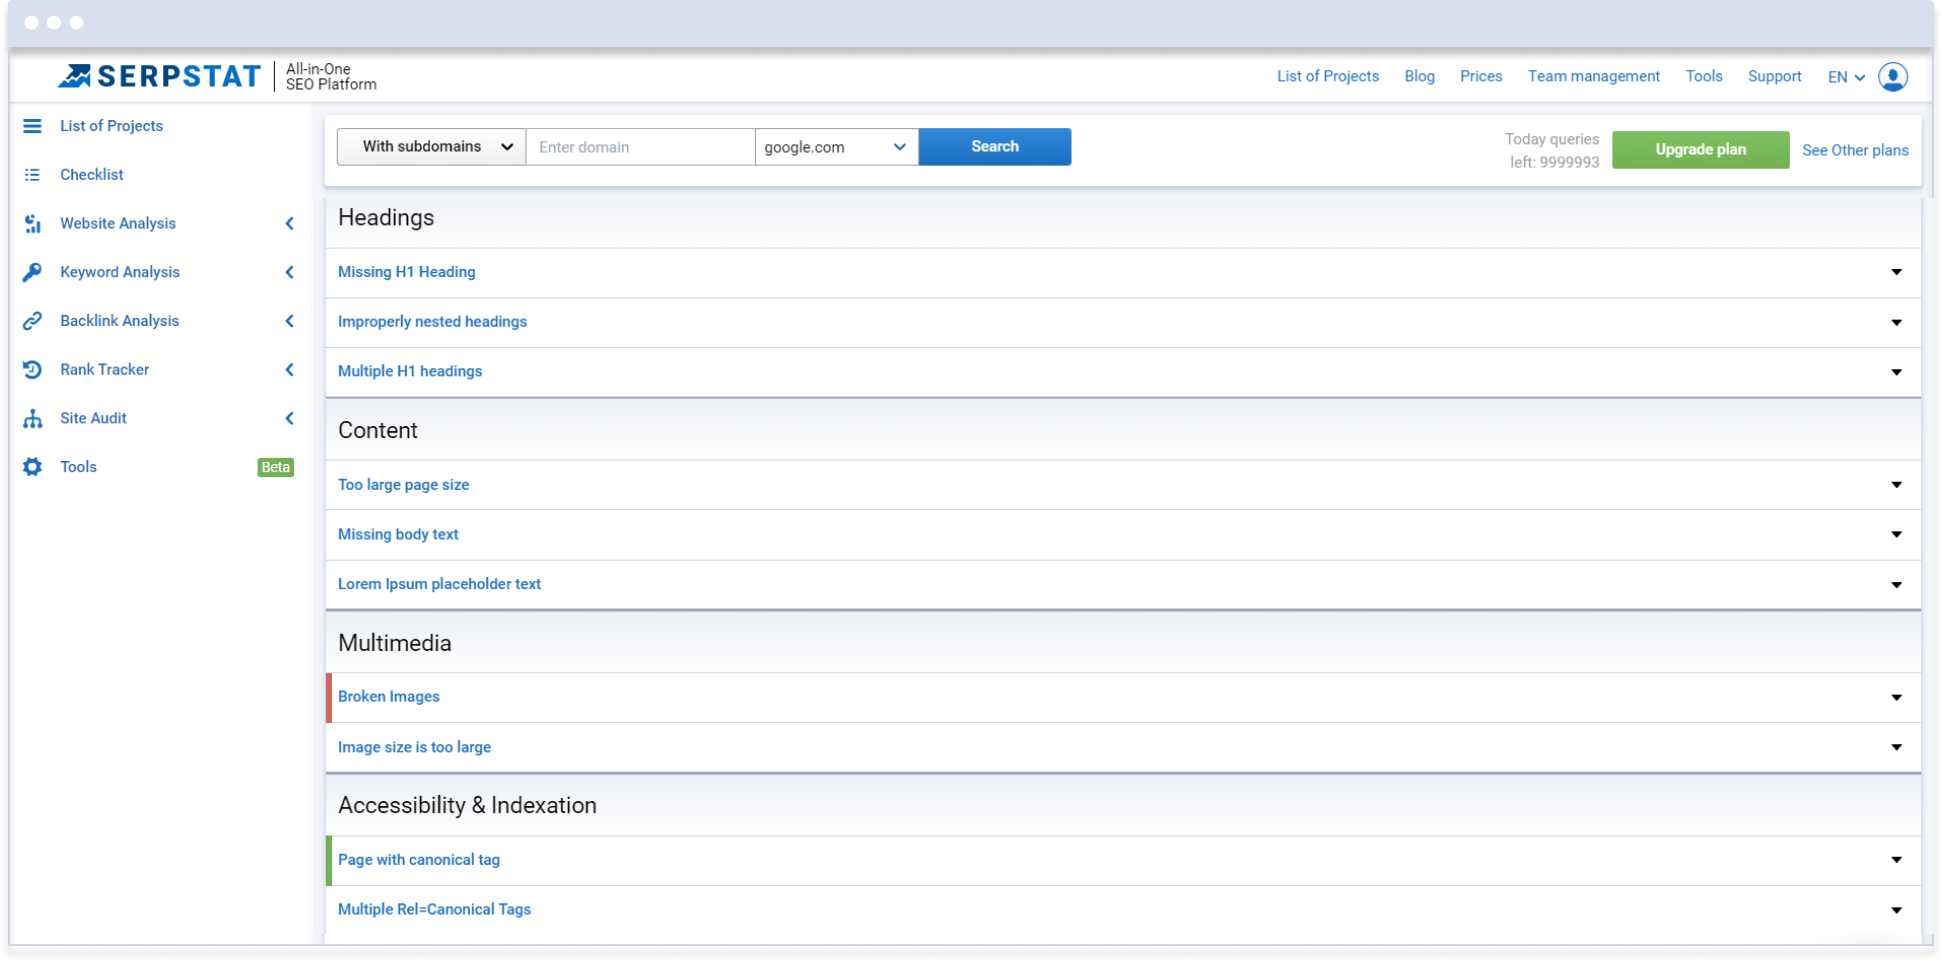Expand Multiple Rel=Canonical Tags row arrow
This screenshot has width=1942, height=962.
1896,910
